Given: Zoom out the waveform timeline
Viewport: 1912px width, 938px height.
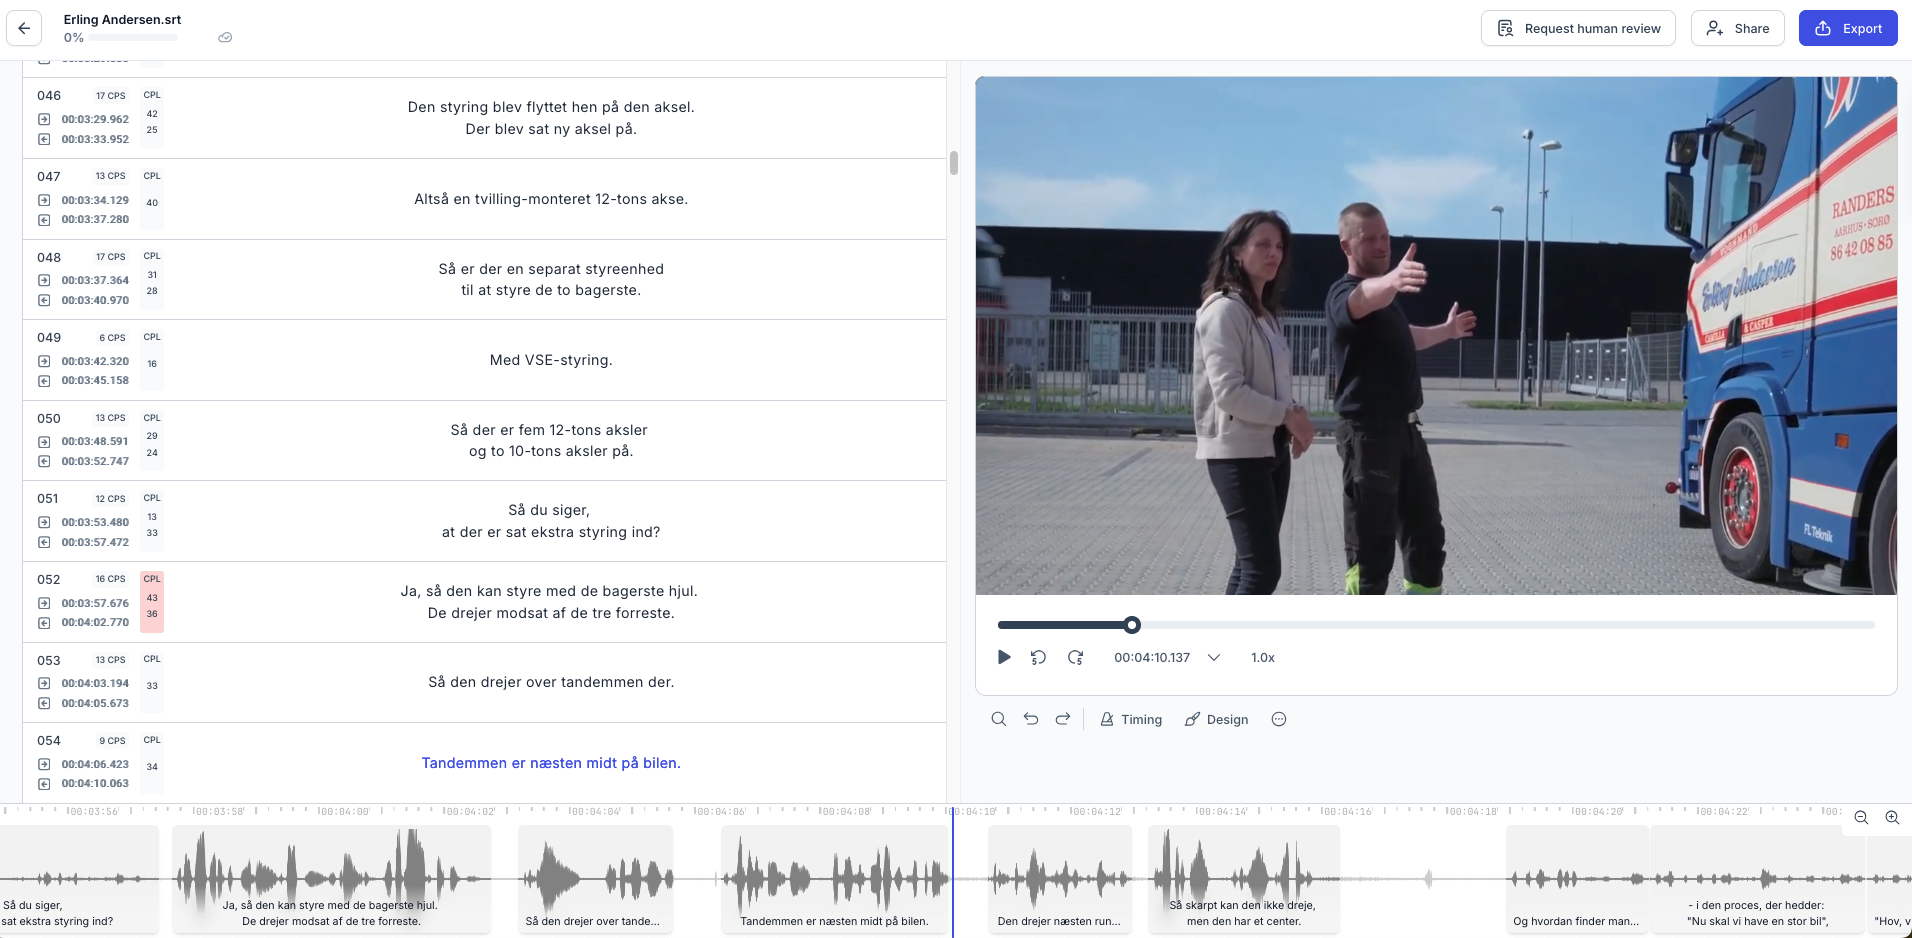Looking at the screenshot, I should click(1861, 817).
